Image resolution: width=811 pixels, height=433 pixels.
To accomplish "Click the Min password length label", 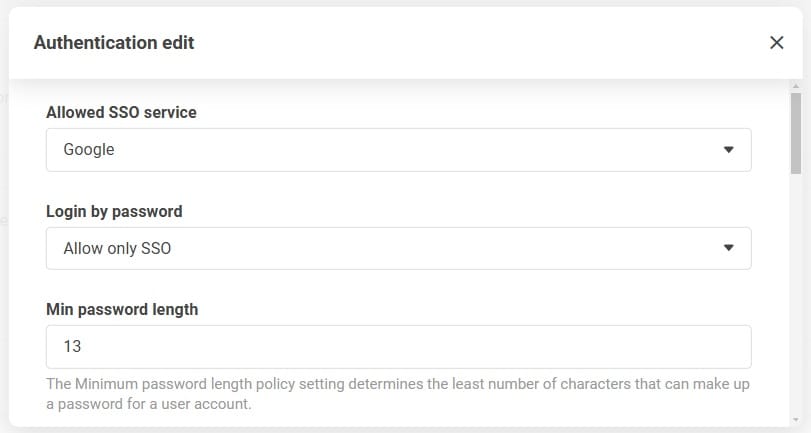I will click(x=122, y=309).
